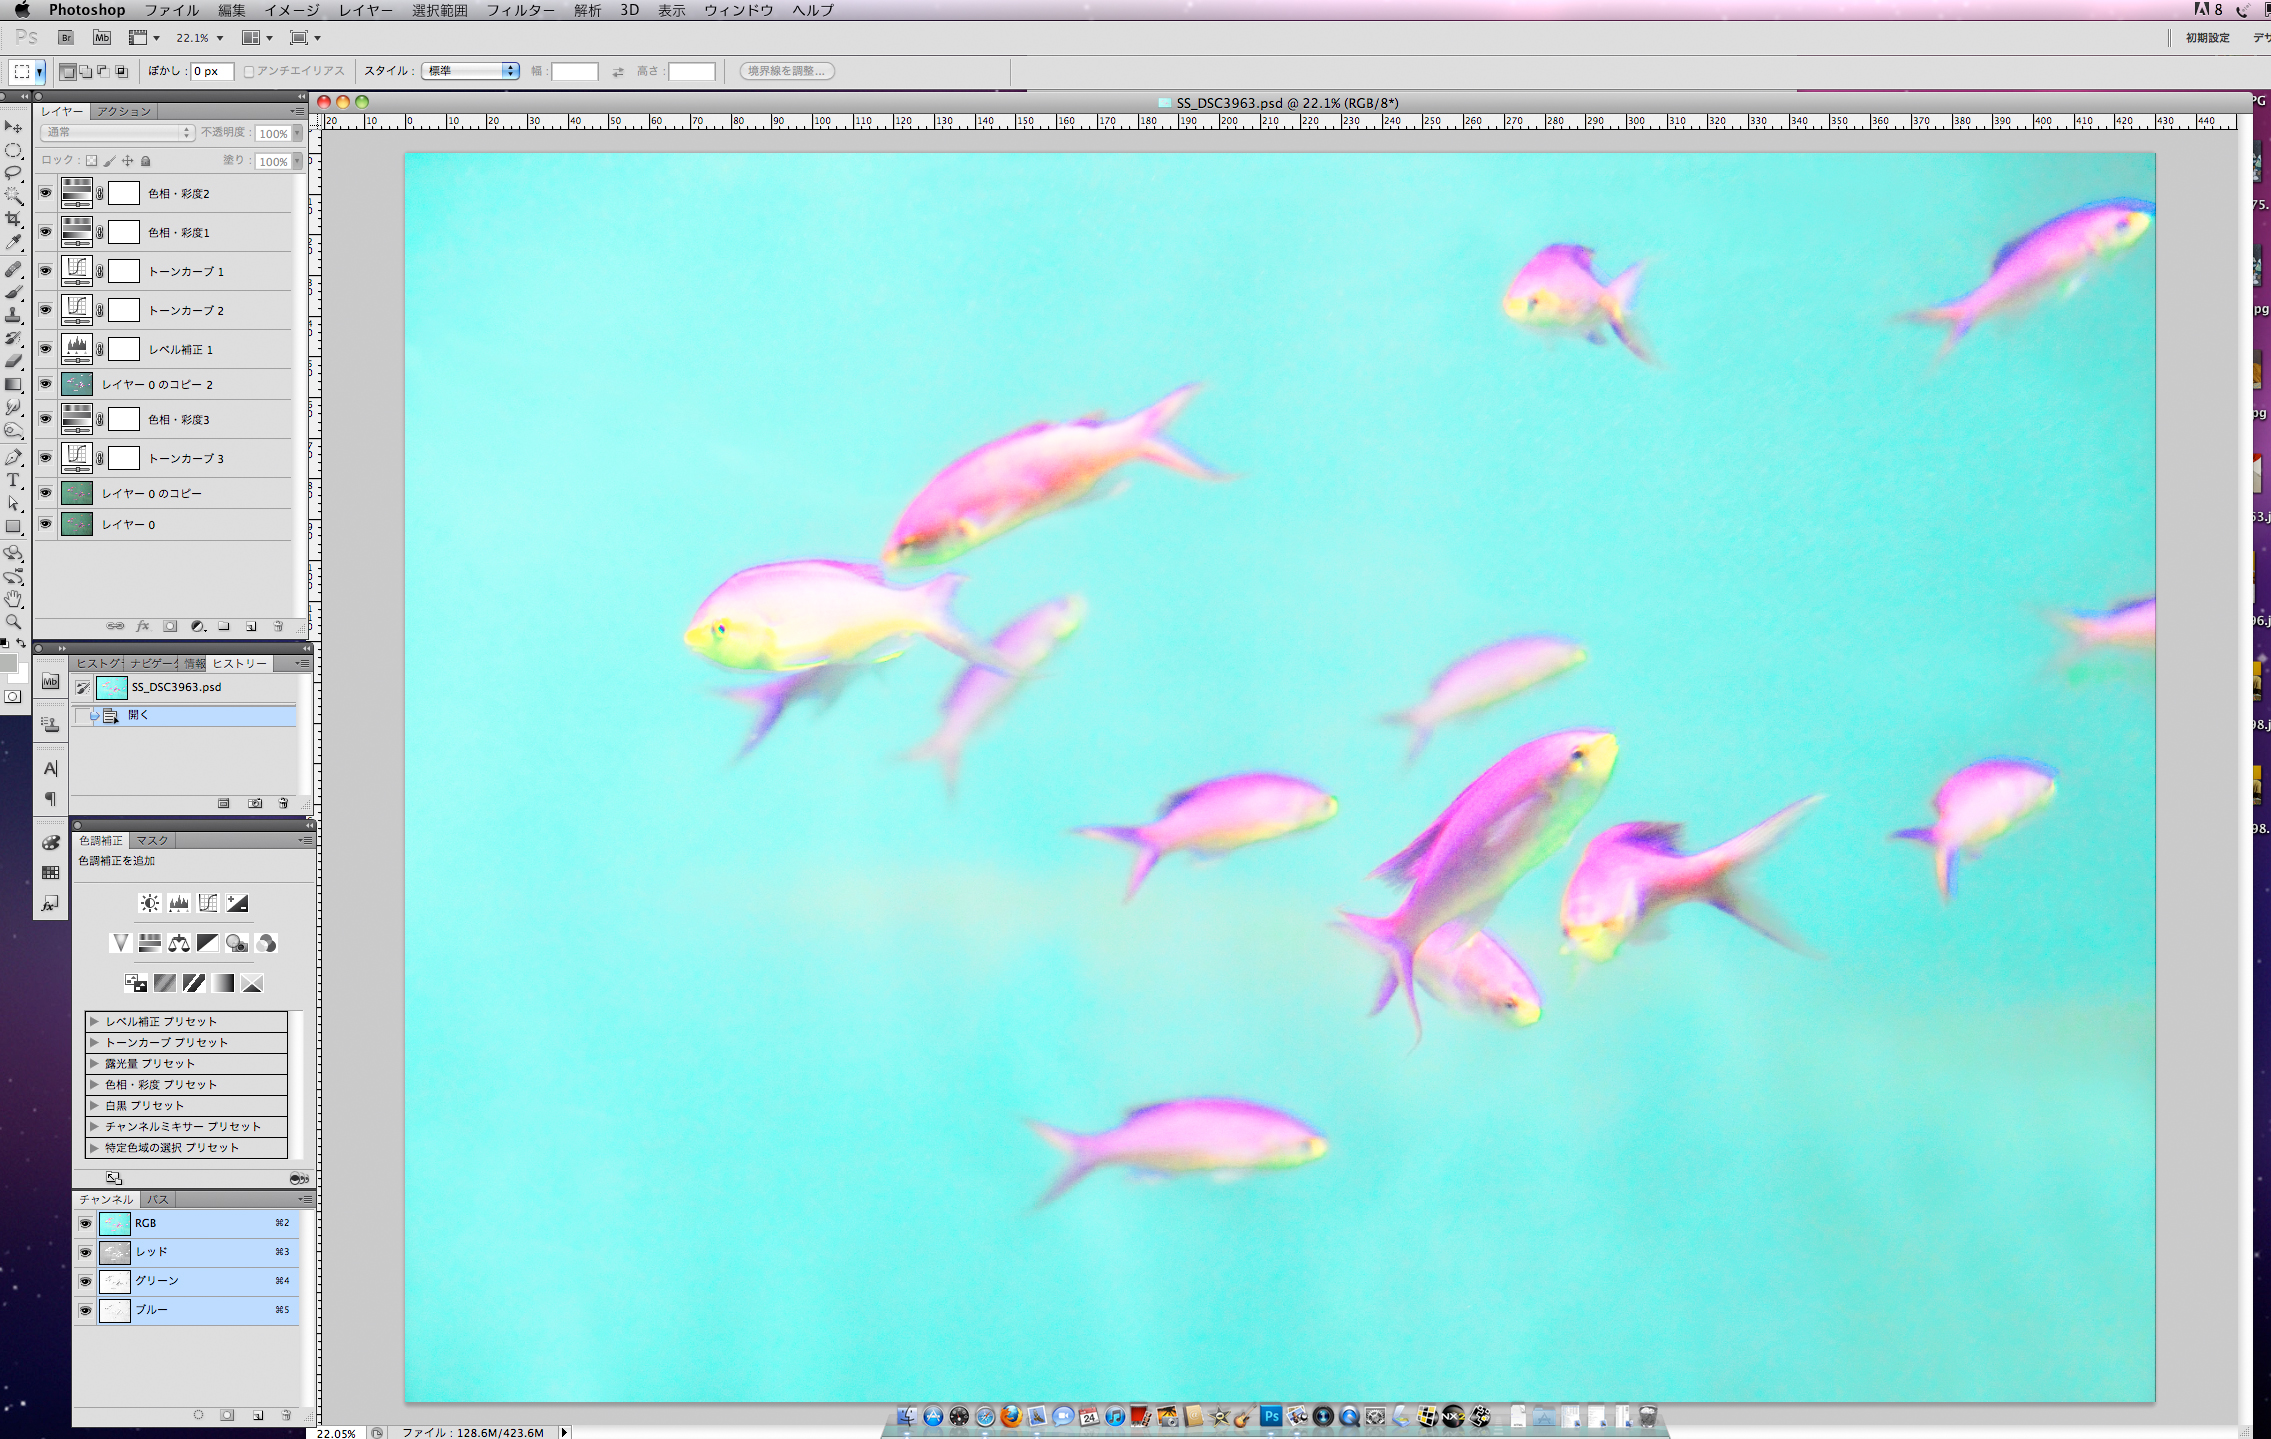Image resolution: width=2271 pixels, height=1439 pixels.
Task: Click the 境界線を調整 button
Action: click(787, 71)
